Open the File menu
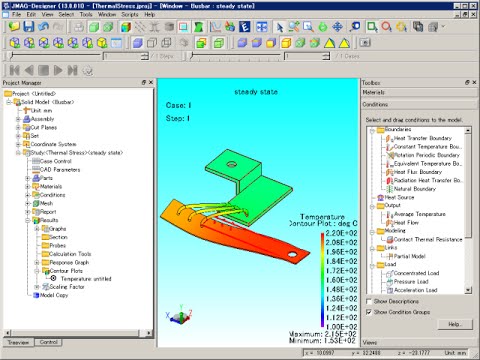The image size is (480, 360). 16,14
